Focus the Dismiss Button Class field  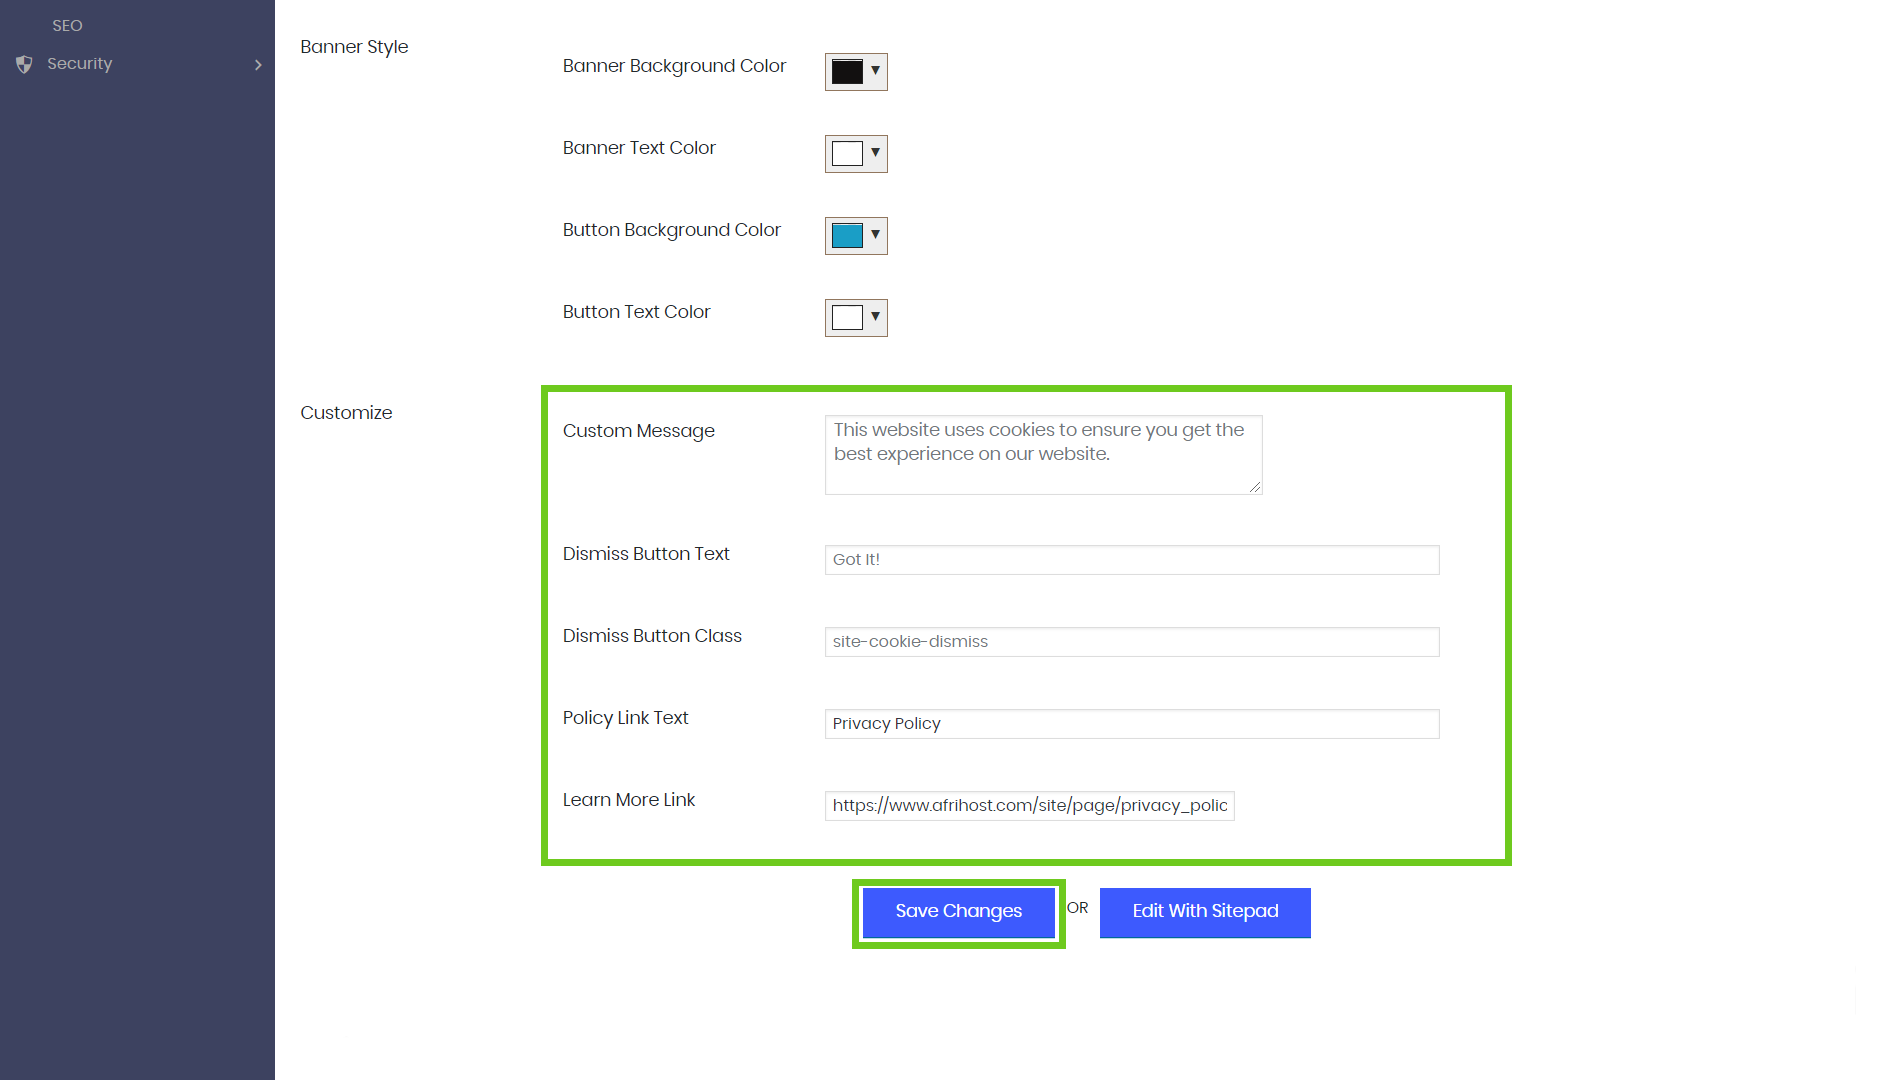click(1131, 642)
